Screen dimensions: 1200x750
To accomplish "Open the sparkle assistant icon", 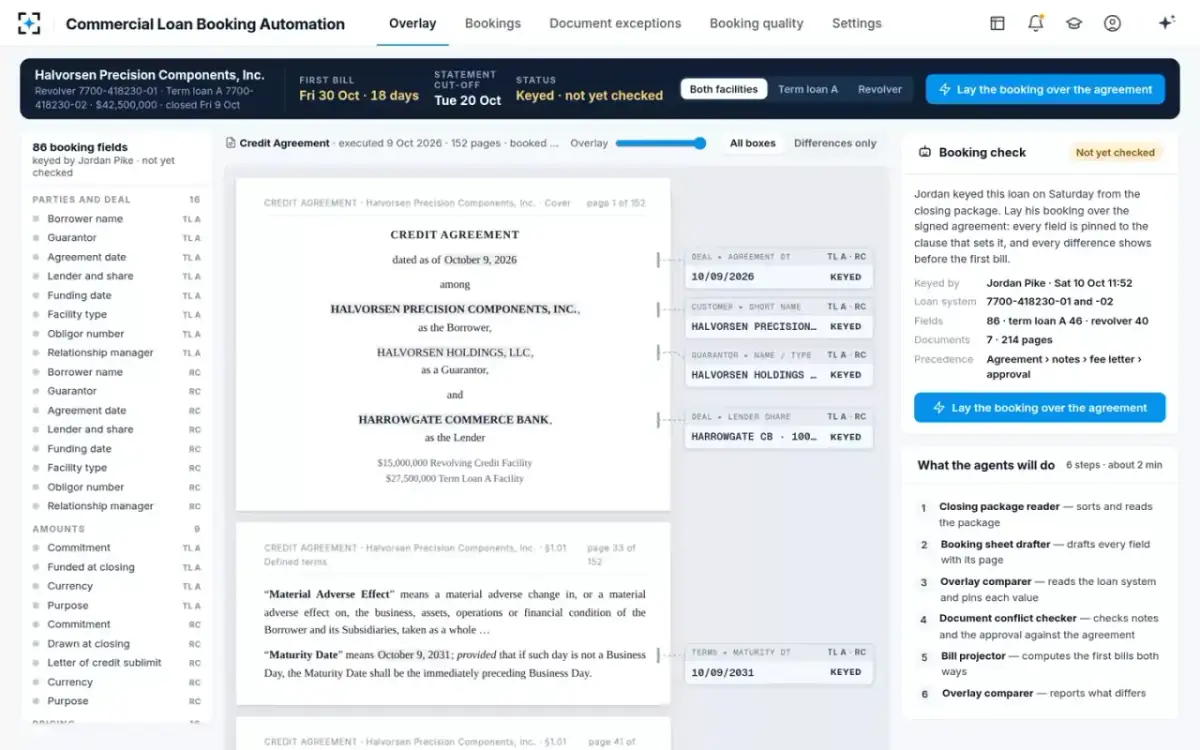I will point(1166,23).
